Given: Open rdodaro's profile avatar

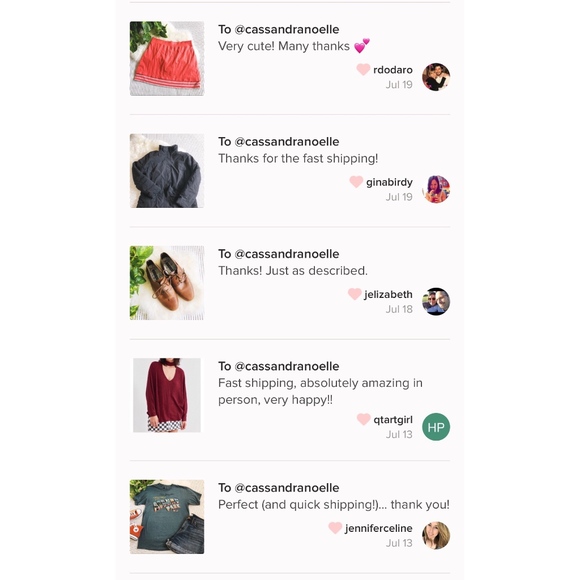Looking at the screenshot, I should pos(436,77).
